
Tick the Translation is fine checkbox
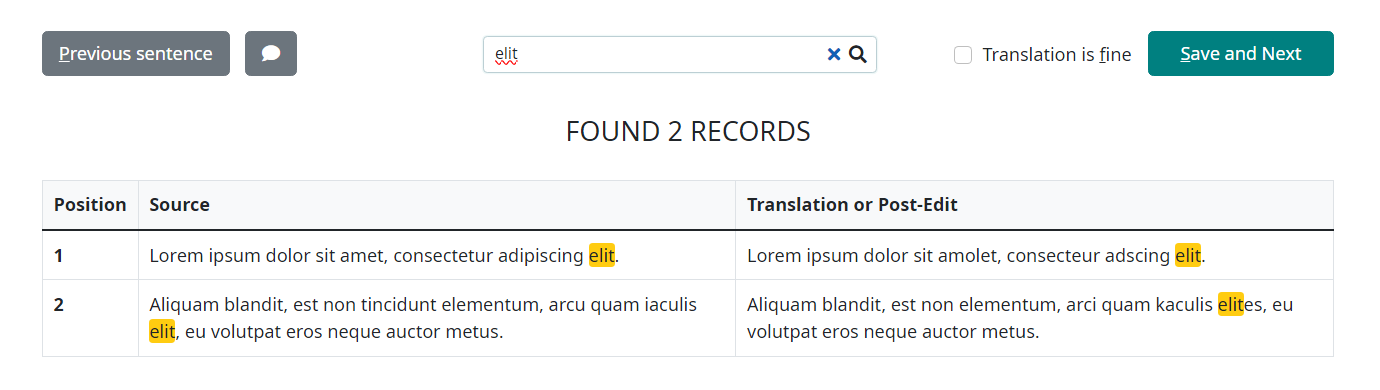(963, 55)
